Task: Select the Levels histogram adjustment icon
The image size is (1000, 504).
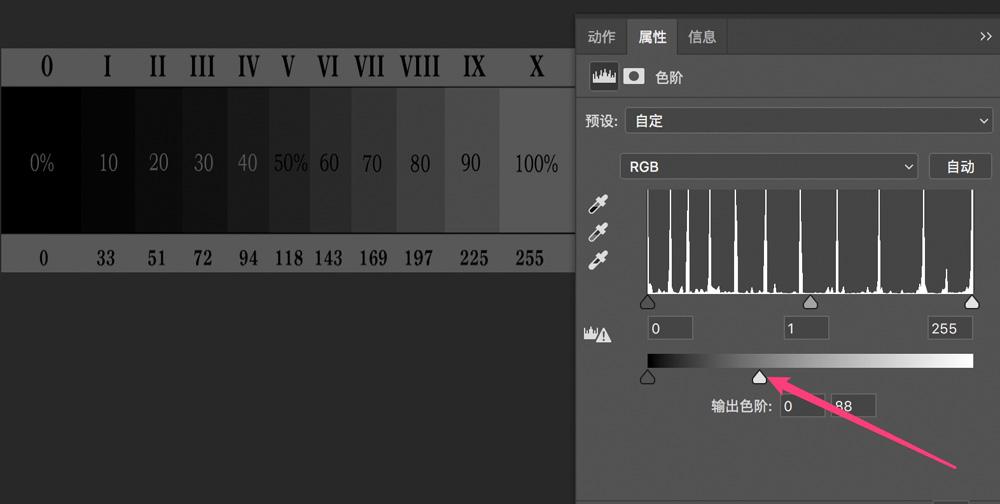Action: [x=604, y=77]
